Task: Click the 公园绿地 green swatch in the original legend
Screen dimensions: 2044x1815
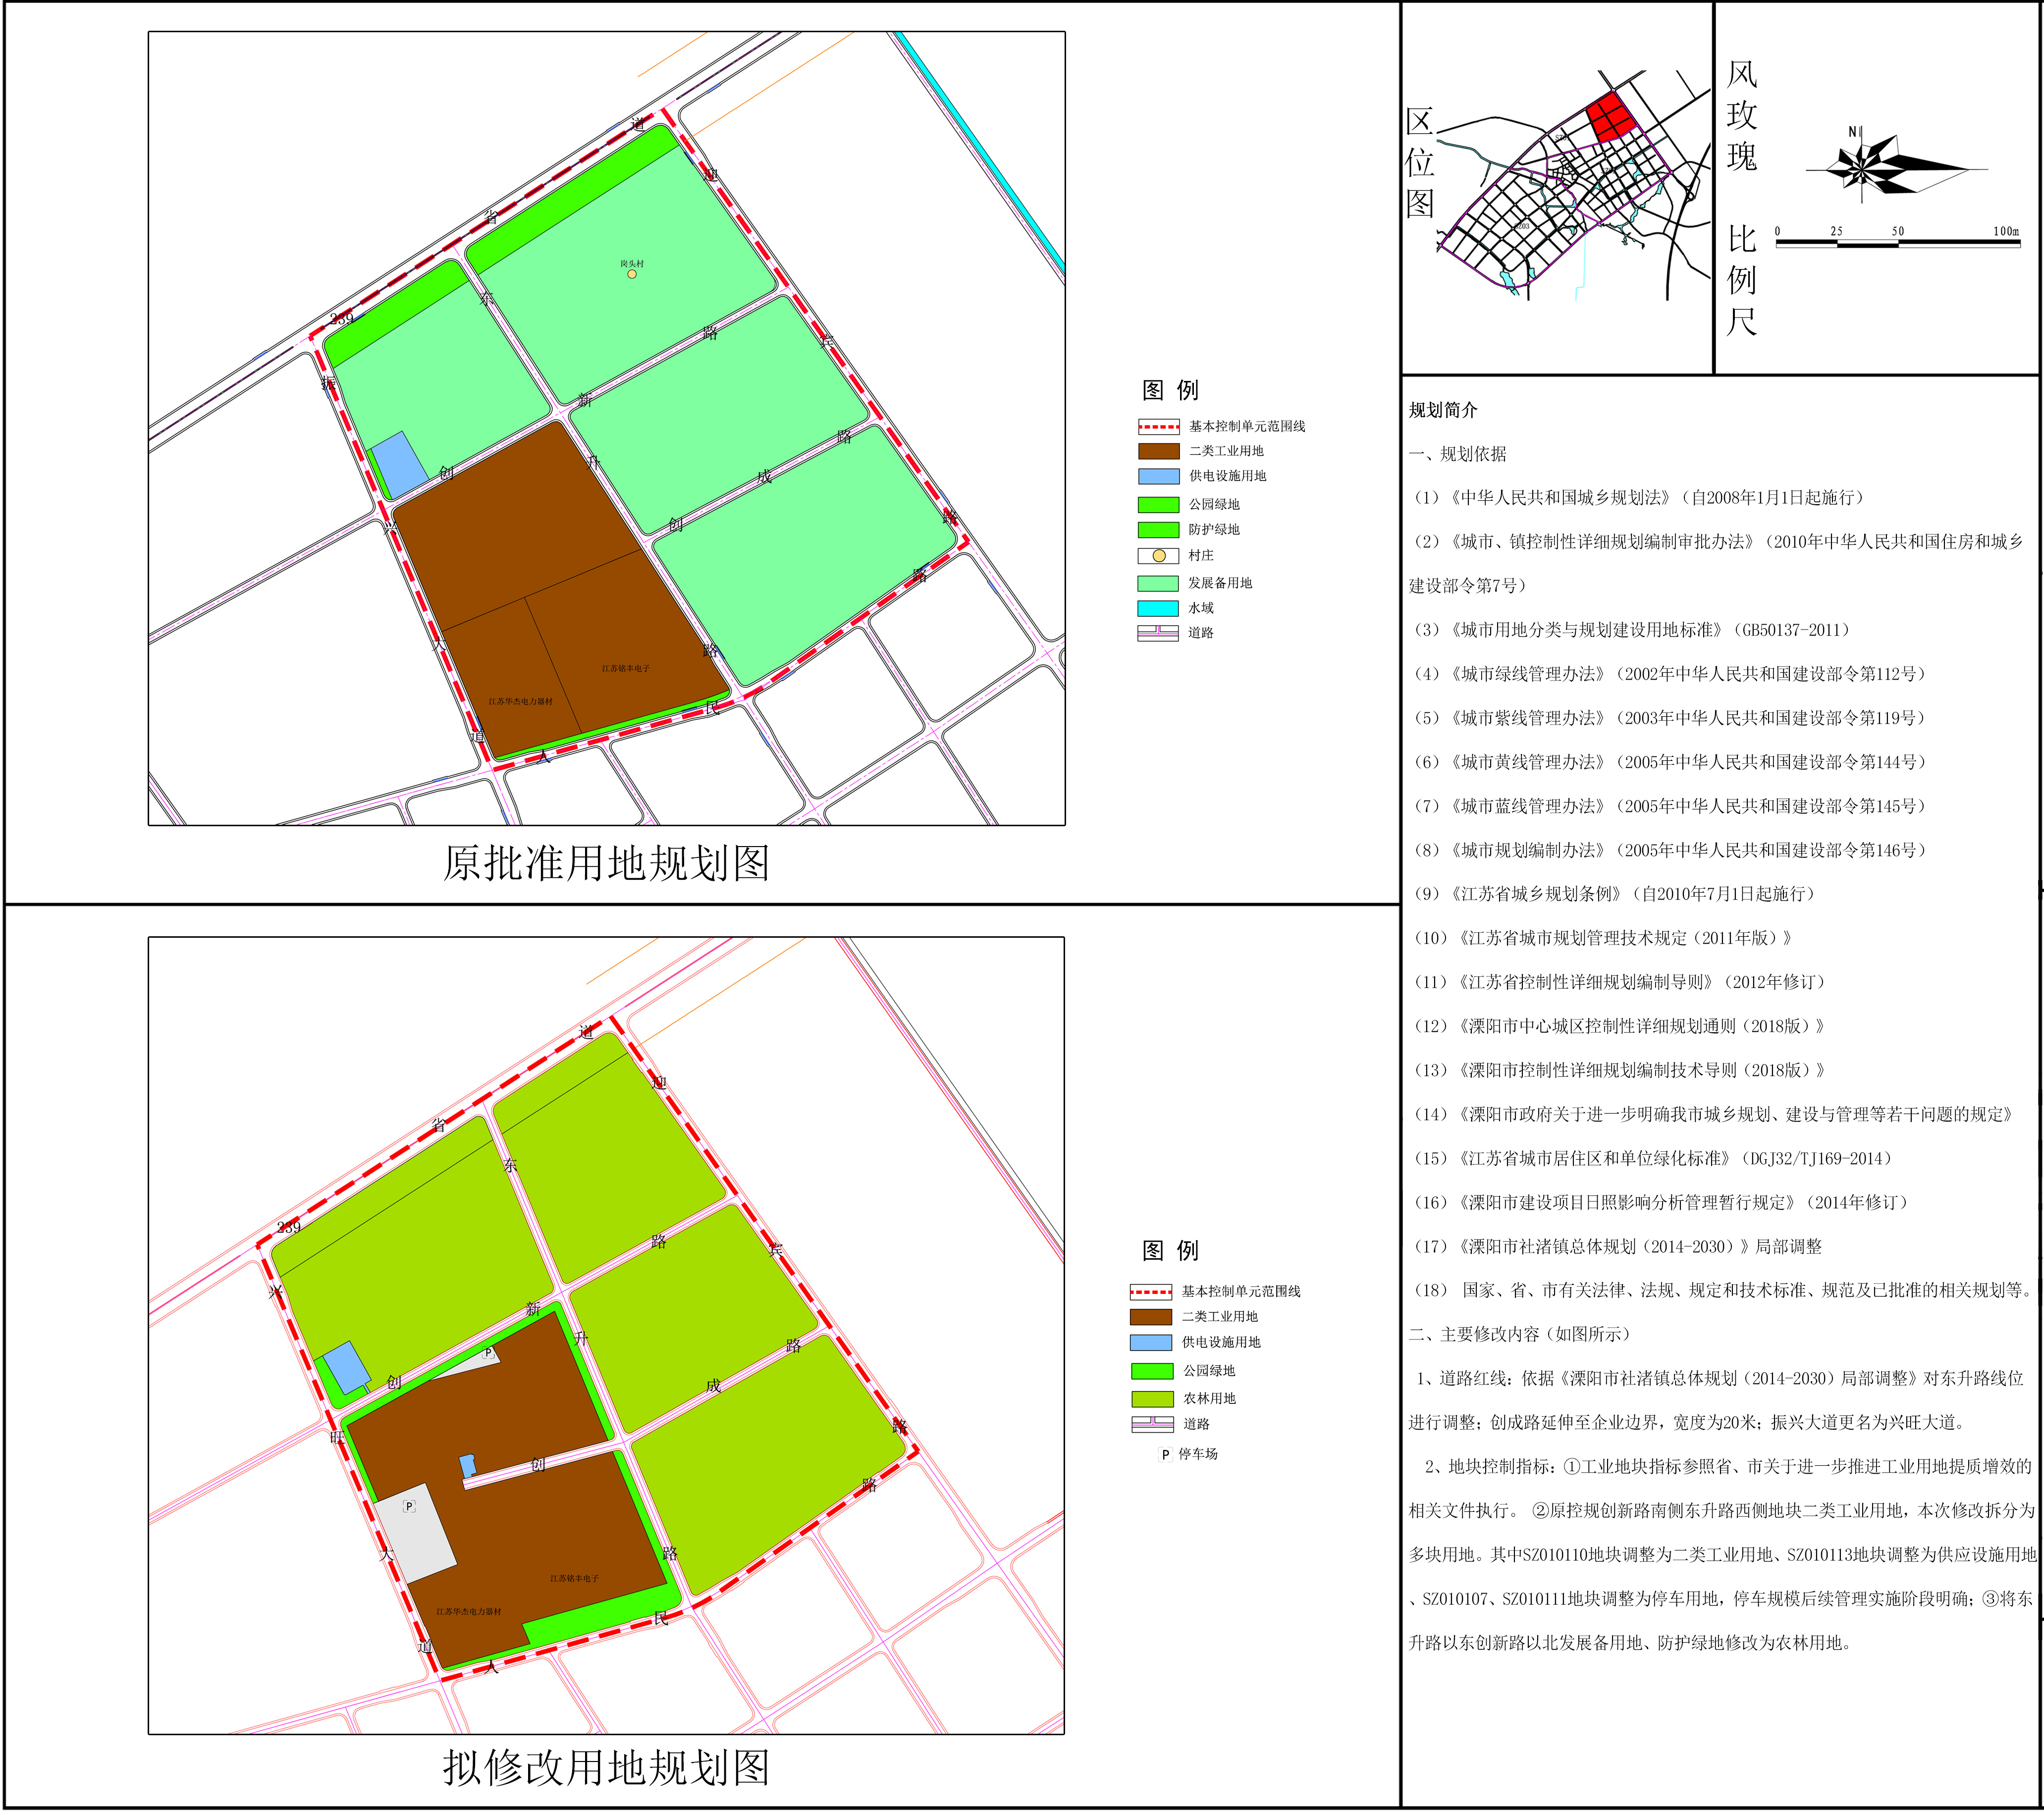Action: (x=1158, y=505)
